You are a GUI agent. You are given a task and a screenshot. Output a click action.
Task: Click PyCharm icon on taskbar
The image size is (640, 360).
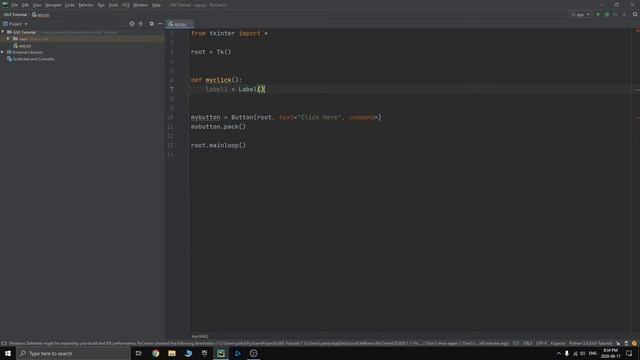[x=221, y=353]
